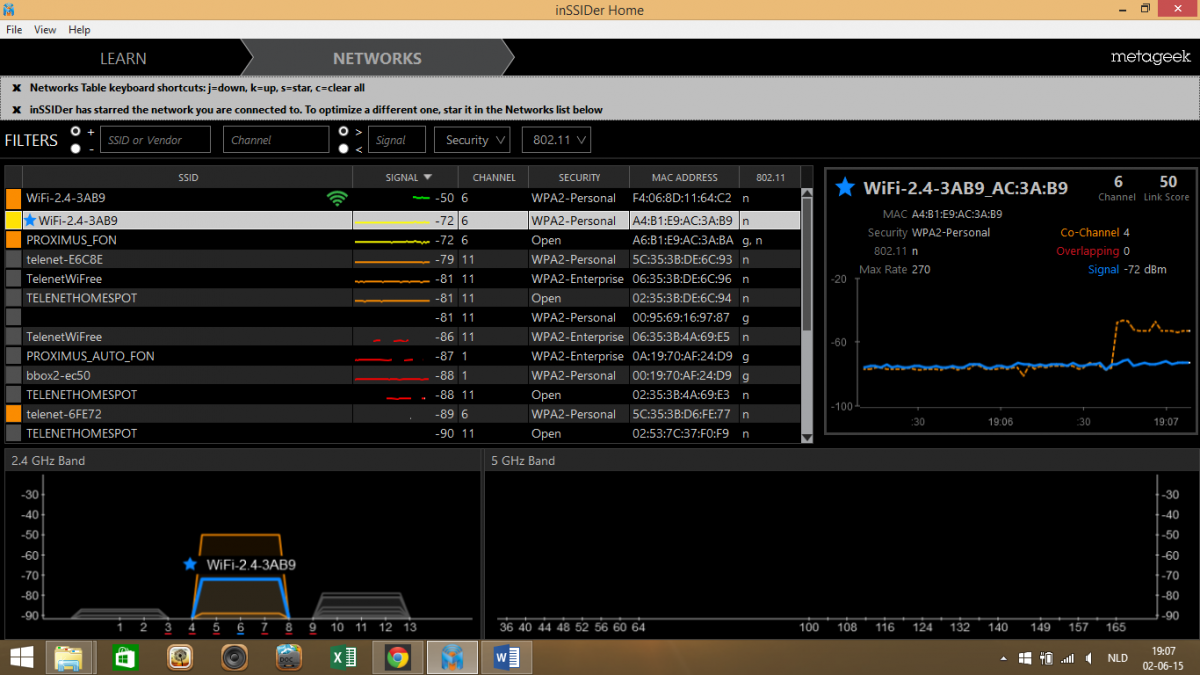Image resolution: width=1200 pixels, height=675 pixels.
Task: Click the NLD language indicator
Action: pos(1117,658)
